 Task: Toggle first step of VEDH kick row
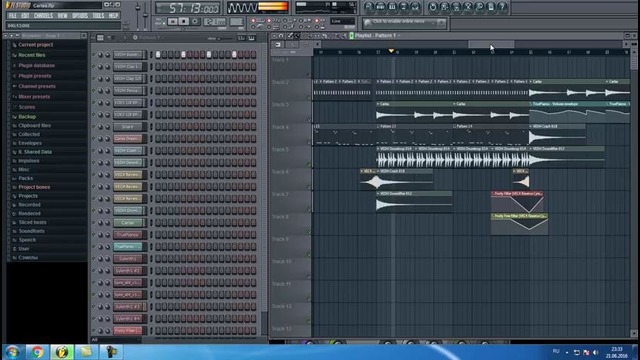pyautogui.click(x=158, y=55)
